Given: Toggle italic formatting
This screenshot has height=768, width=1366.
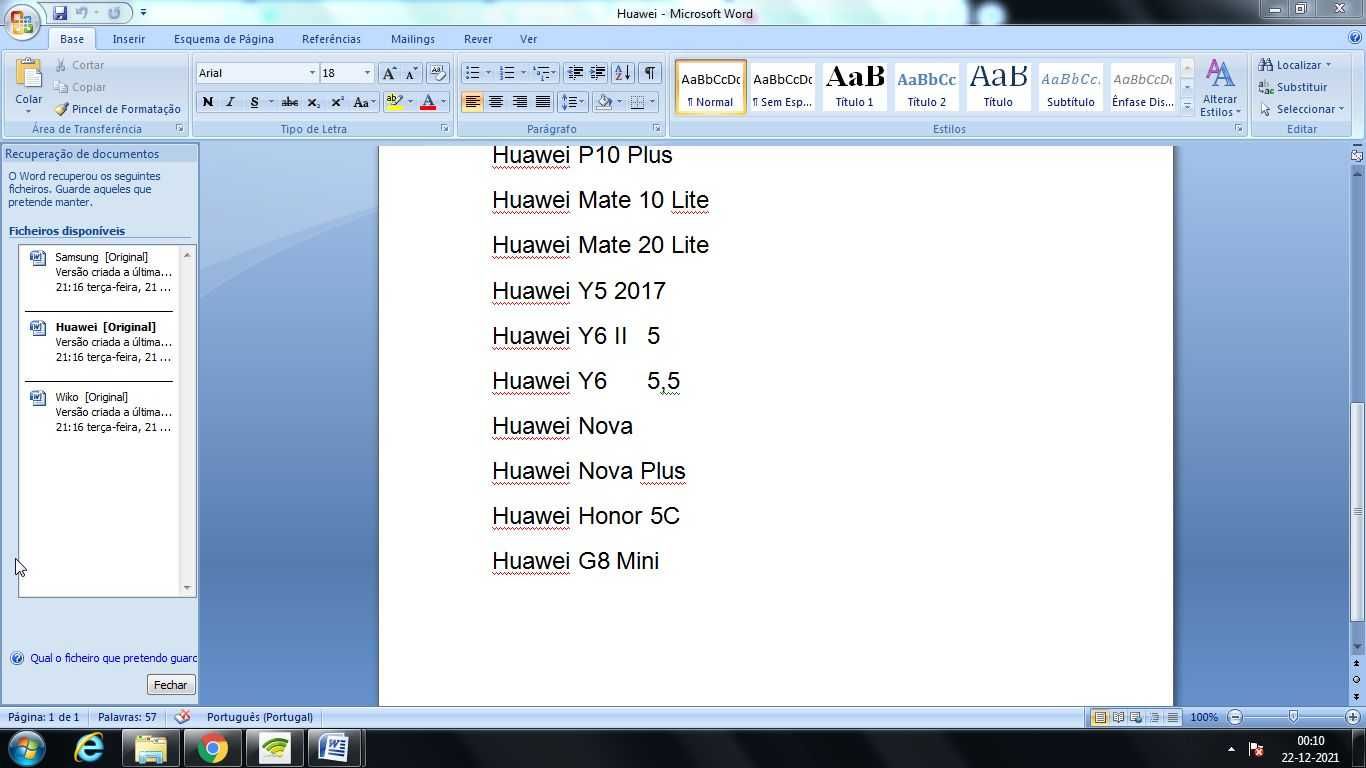Looking at the screenshot, I should (x=230, y=102).
